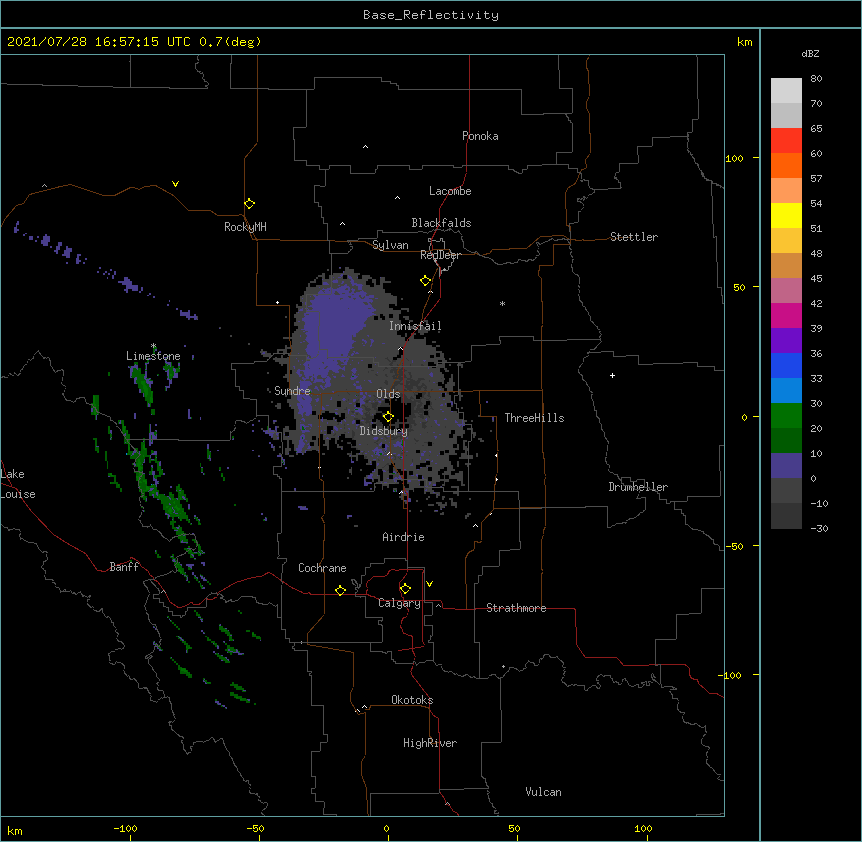
Task: Click the RockyMH label
Action: (245, 227)
